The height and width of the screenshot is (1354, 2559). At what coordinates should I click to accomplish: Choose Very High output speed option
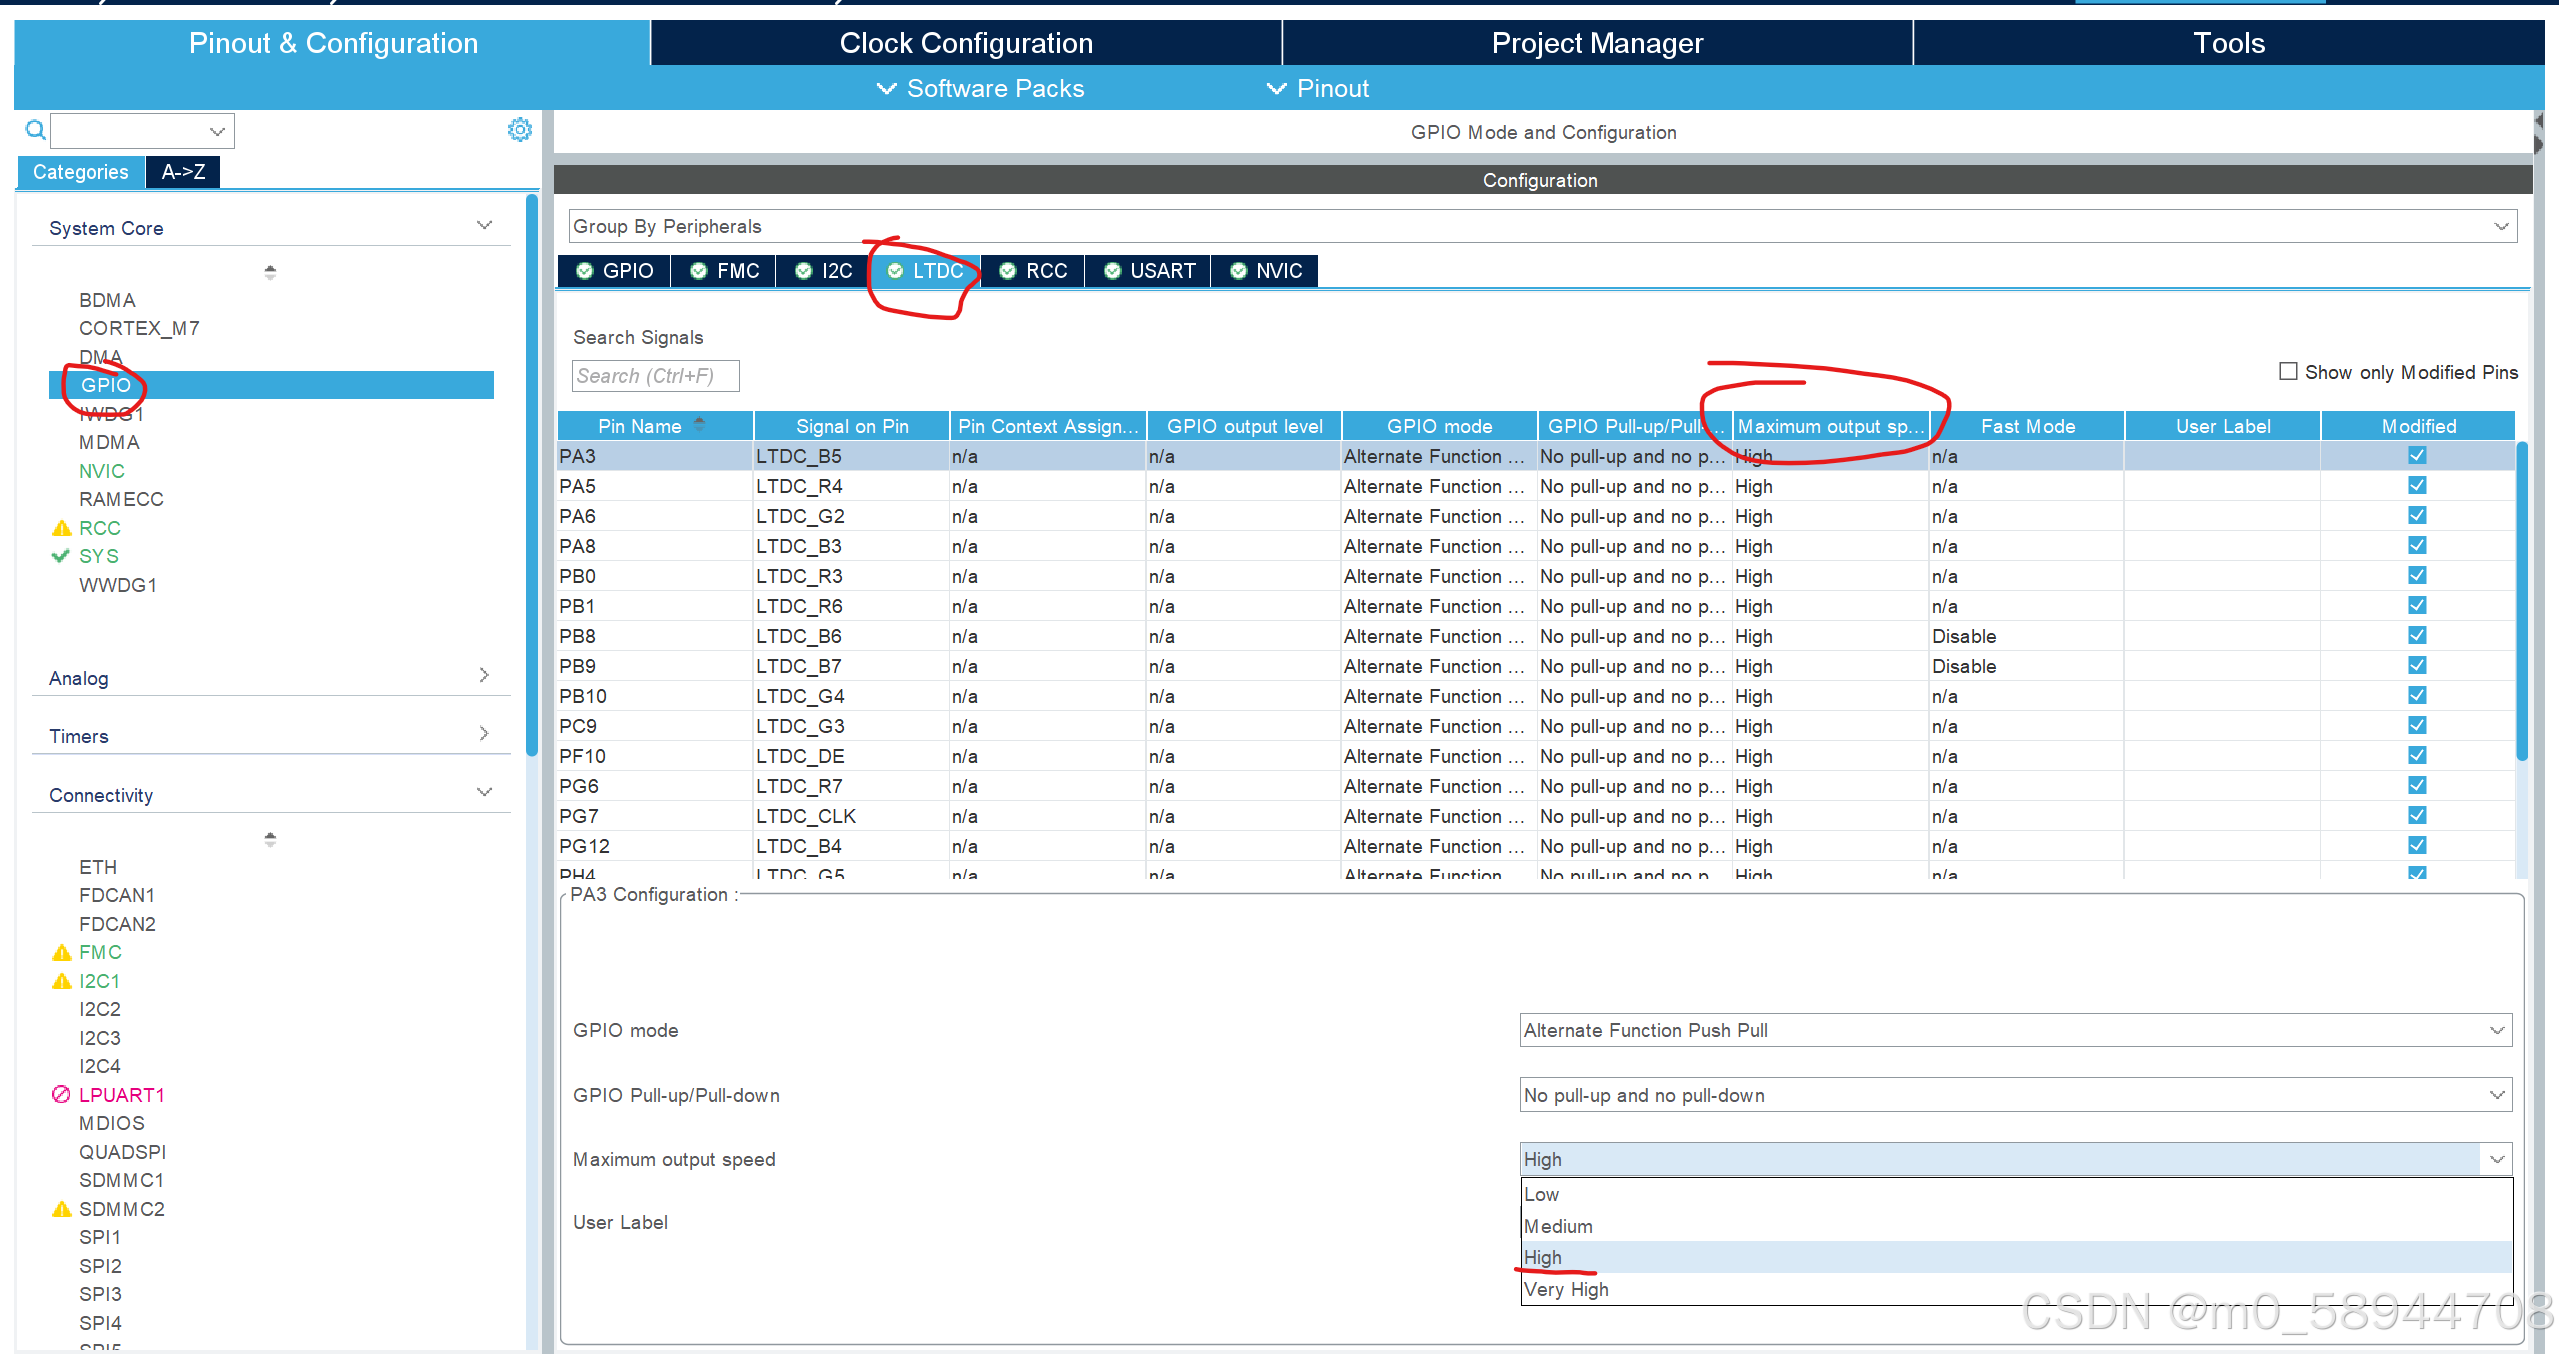coord(1566,1289)
